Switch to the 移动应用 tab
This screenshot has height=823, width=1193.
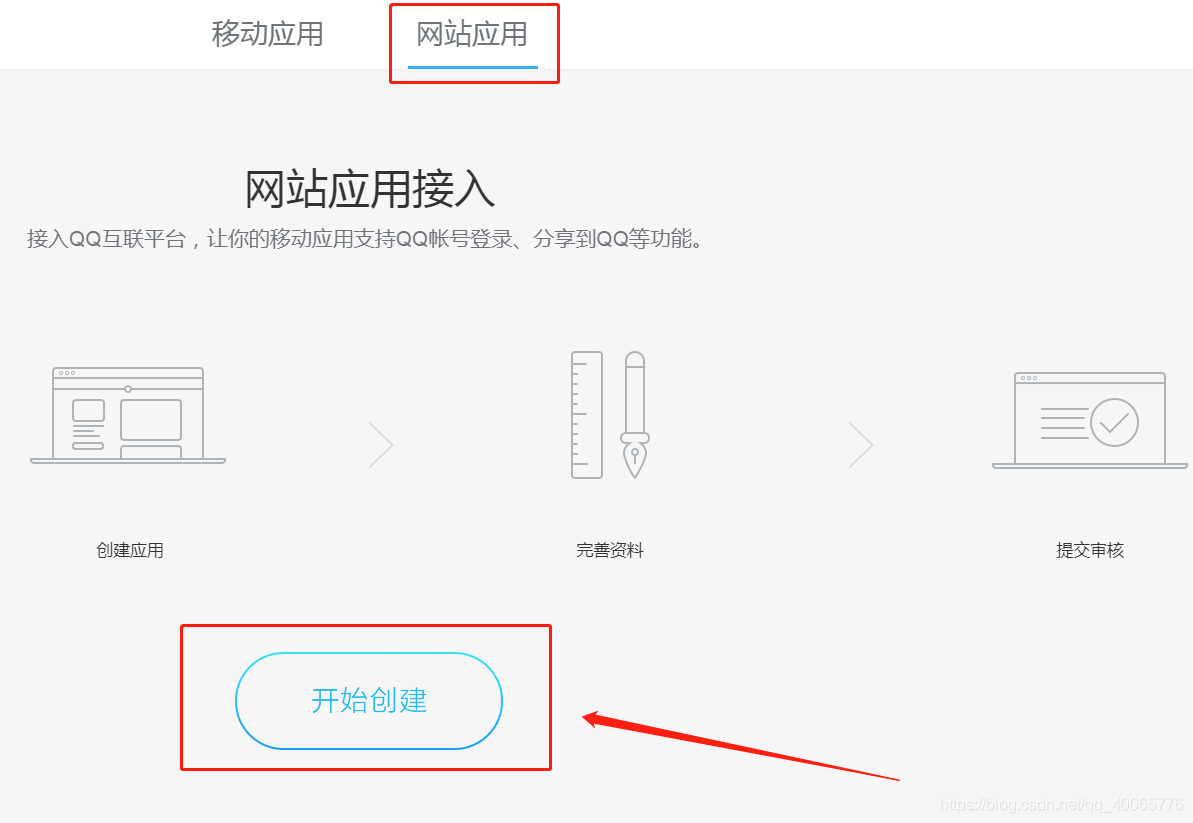pyautogui.click(x=267, y=34)
